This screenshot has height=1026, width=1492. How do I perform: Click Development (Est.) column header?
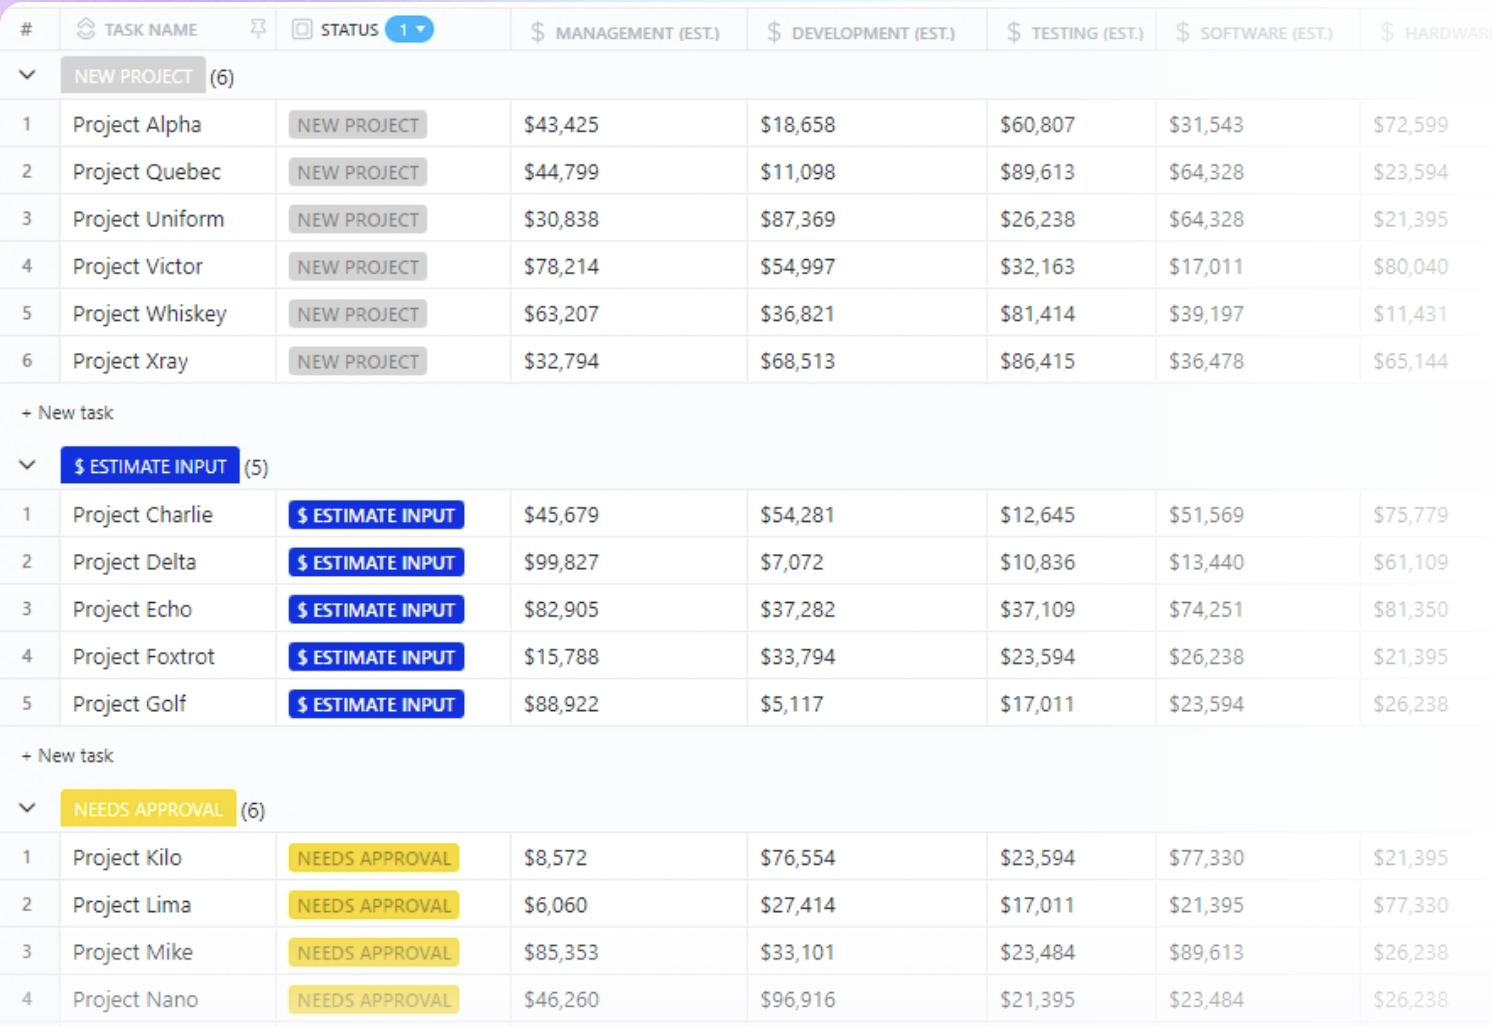point(873,33)
